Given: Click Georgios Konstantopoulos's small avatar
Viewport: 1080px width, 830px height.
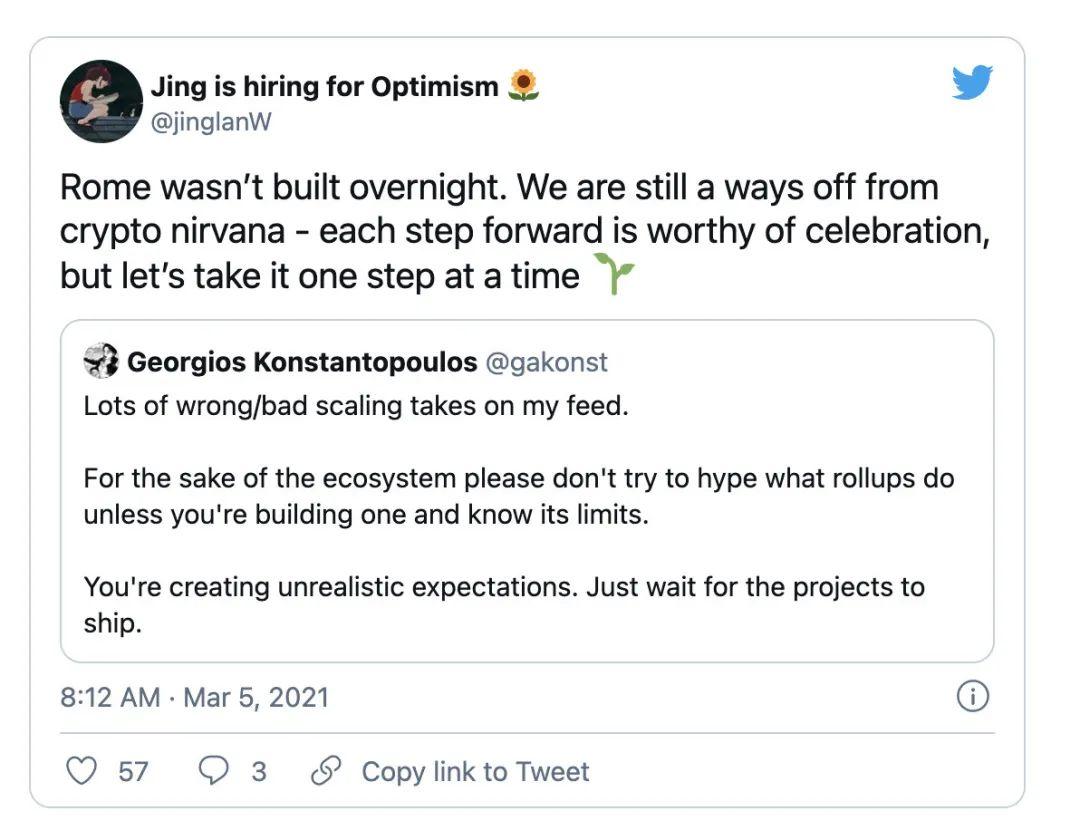Looking at the screenshot, I should (101, 362).
